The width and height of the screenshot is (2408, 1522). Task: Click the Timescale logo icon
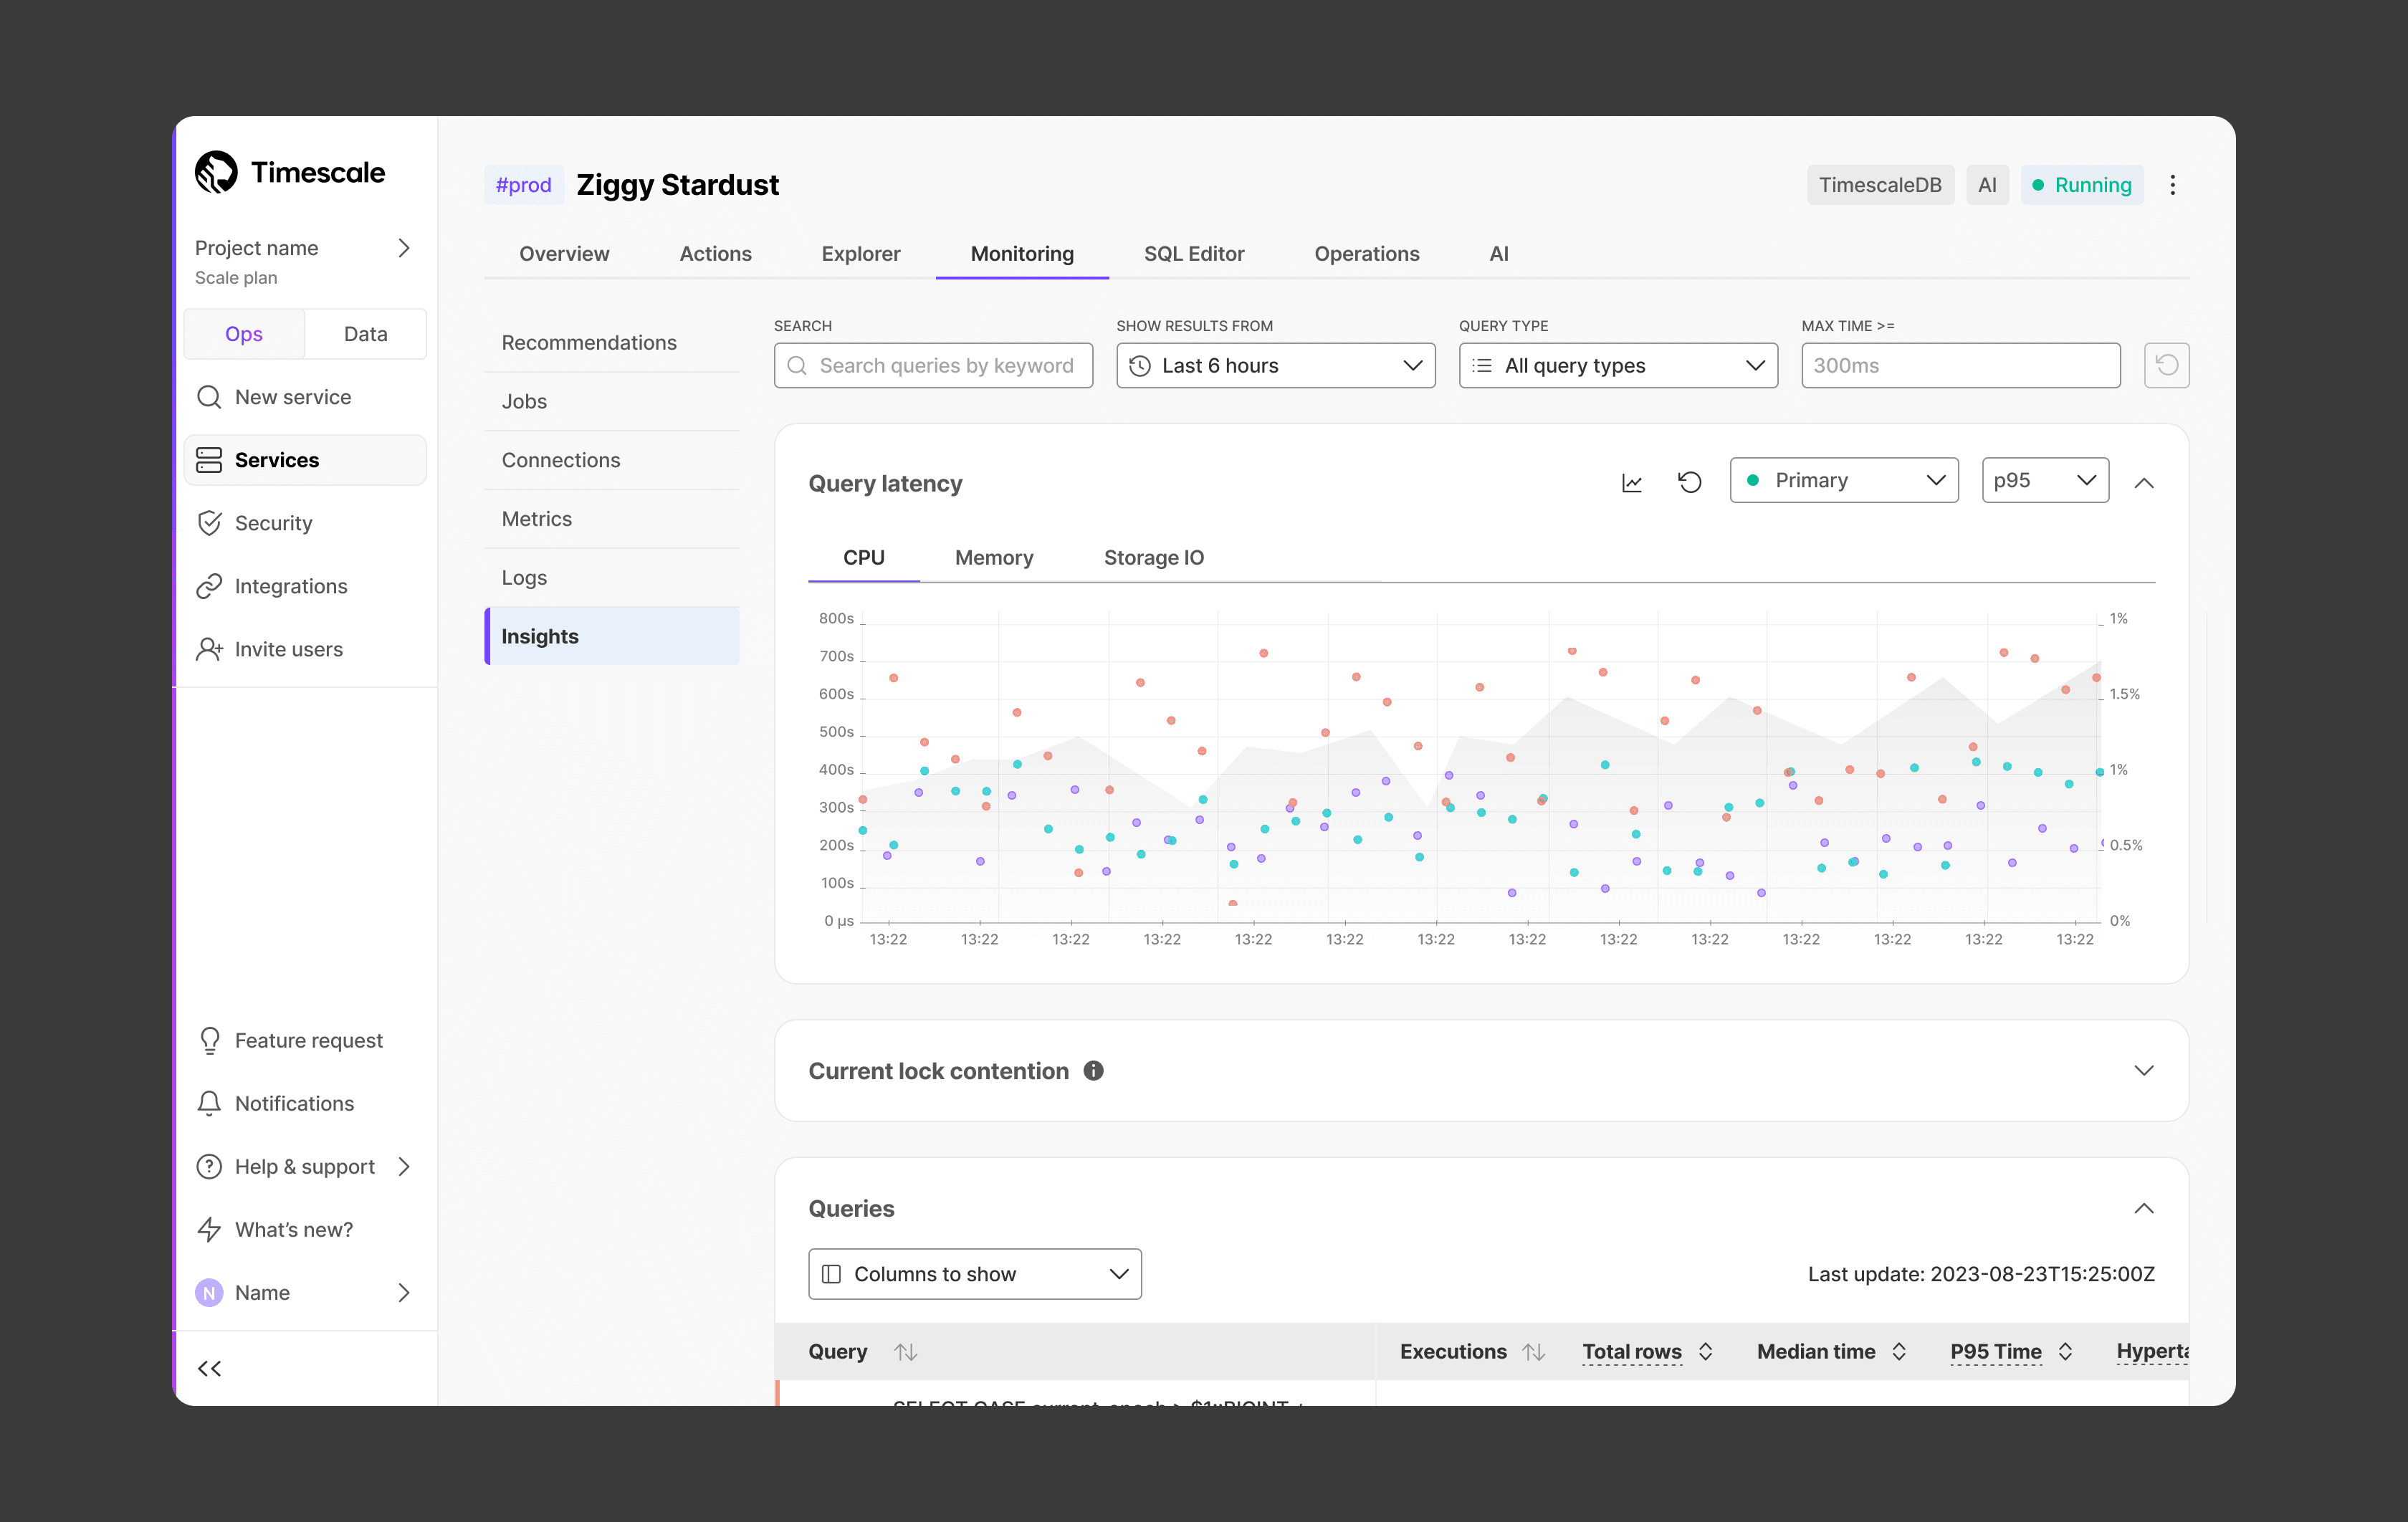216,172
